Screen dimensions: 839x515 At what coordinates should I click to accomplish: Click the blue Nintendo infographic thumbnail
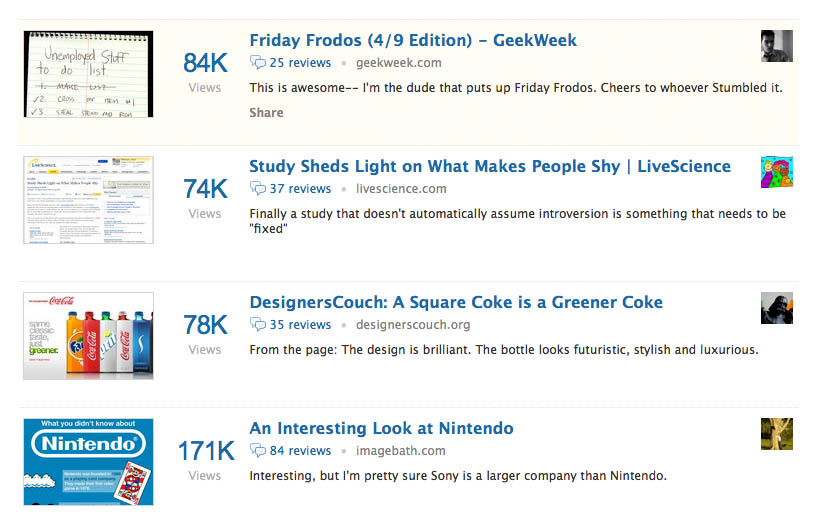pos(88,462)
